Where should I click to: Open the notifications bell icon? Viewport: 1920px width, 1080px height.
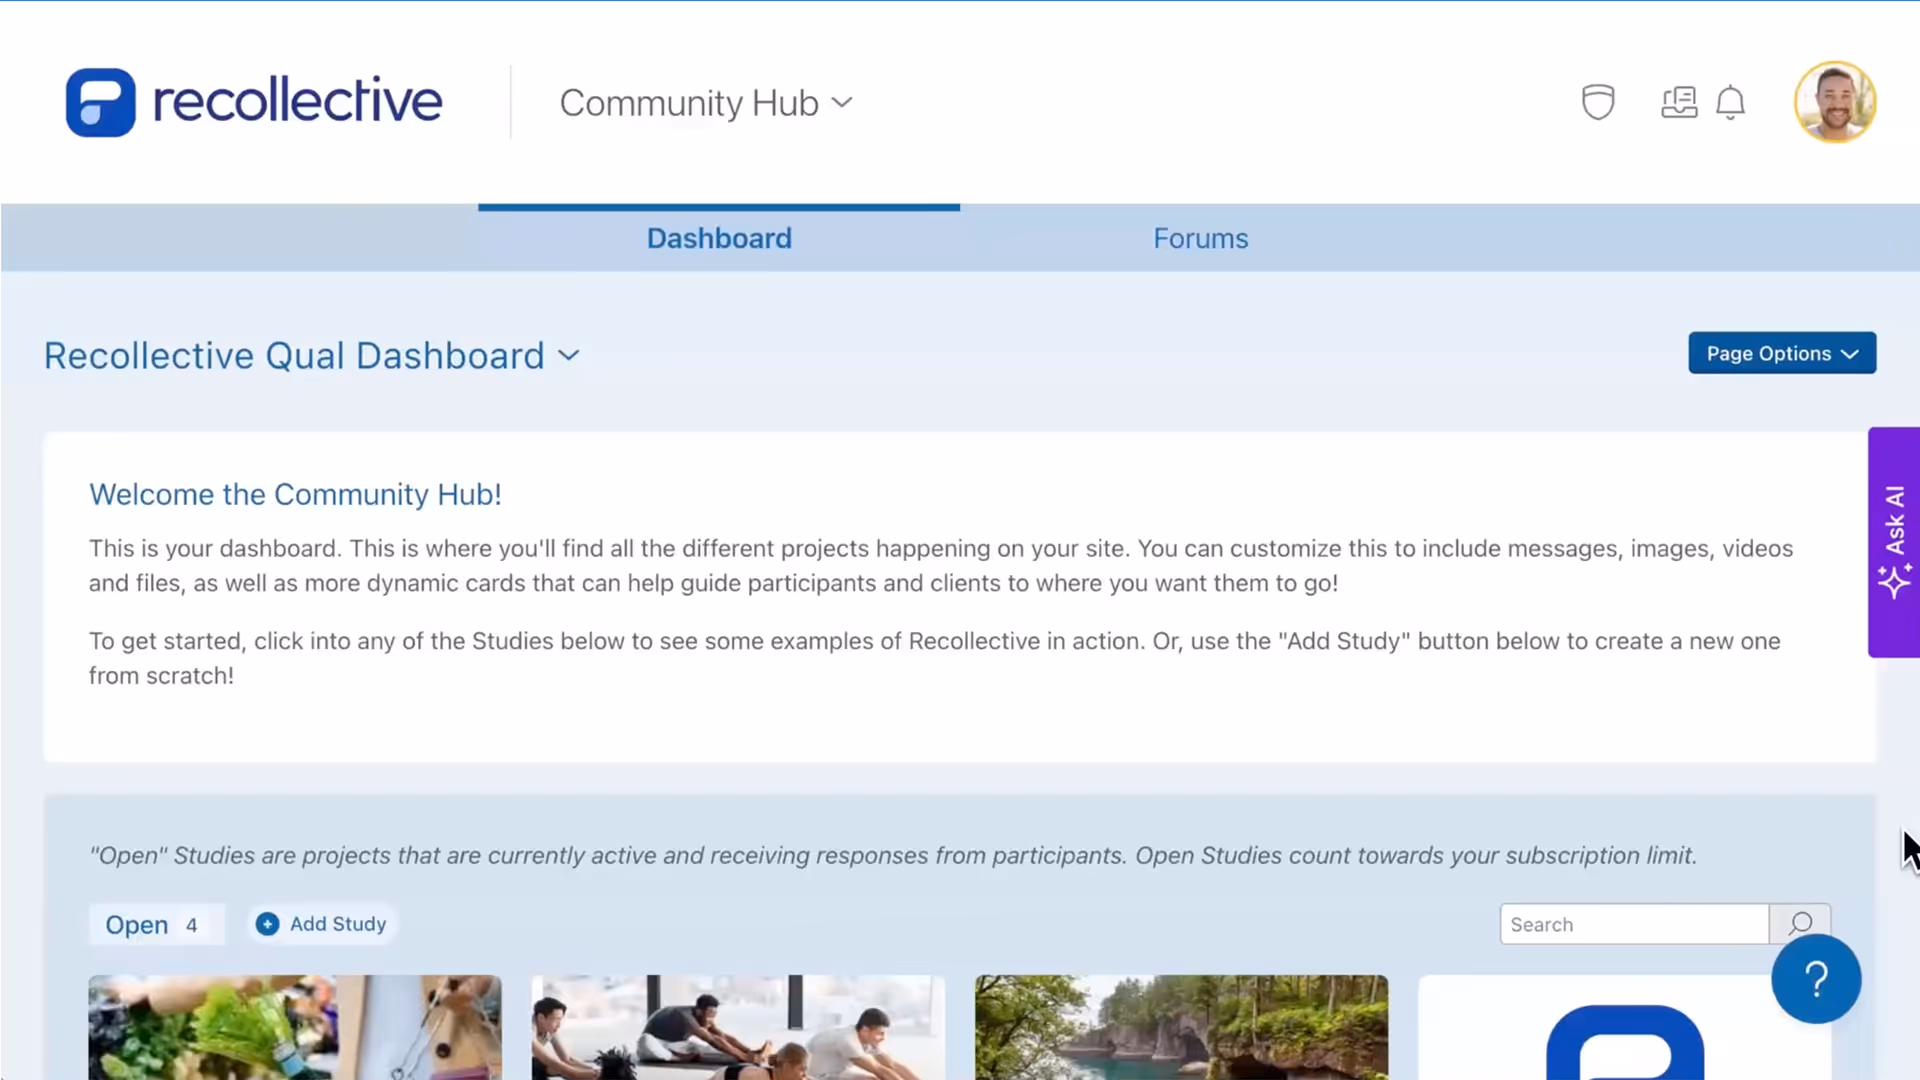click(1730, 102)
